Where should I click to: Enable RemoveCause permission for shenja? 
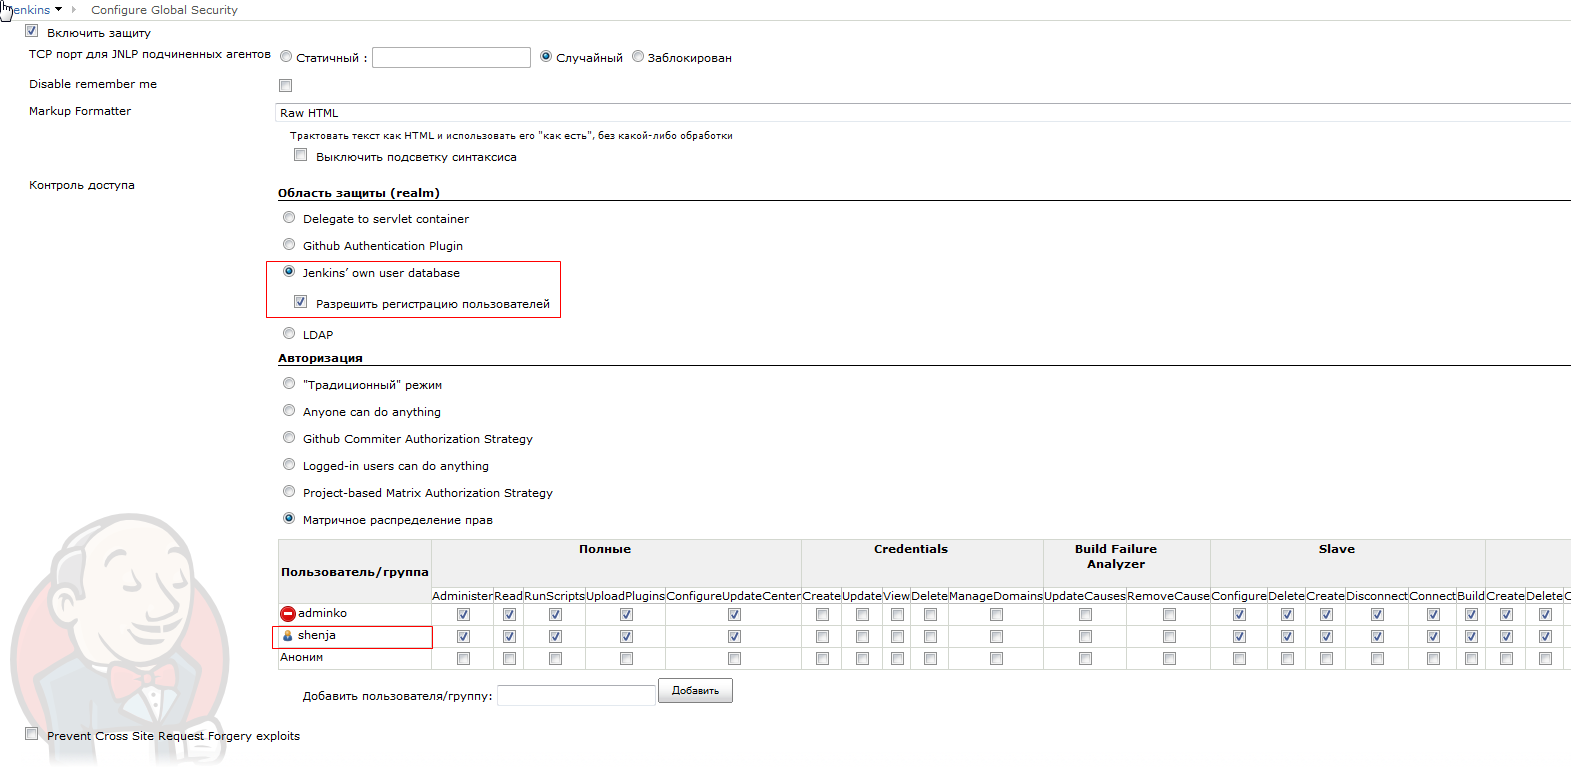click(x=1169, y=637)
